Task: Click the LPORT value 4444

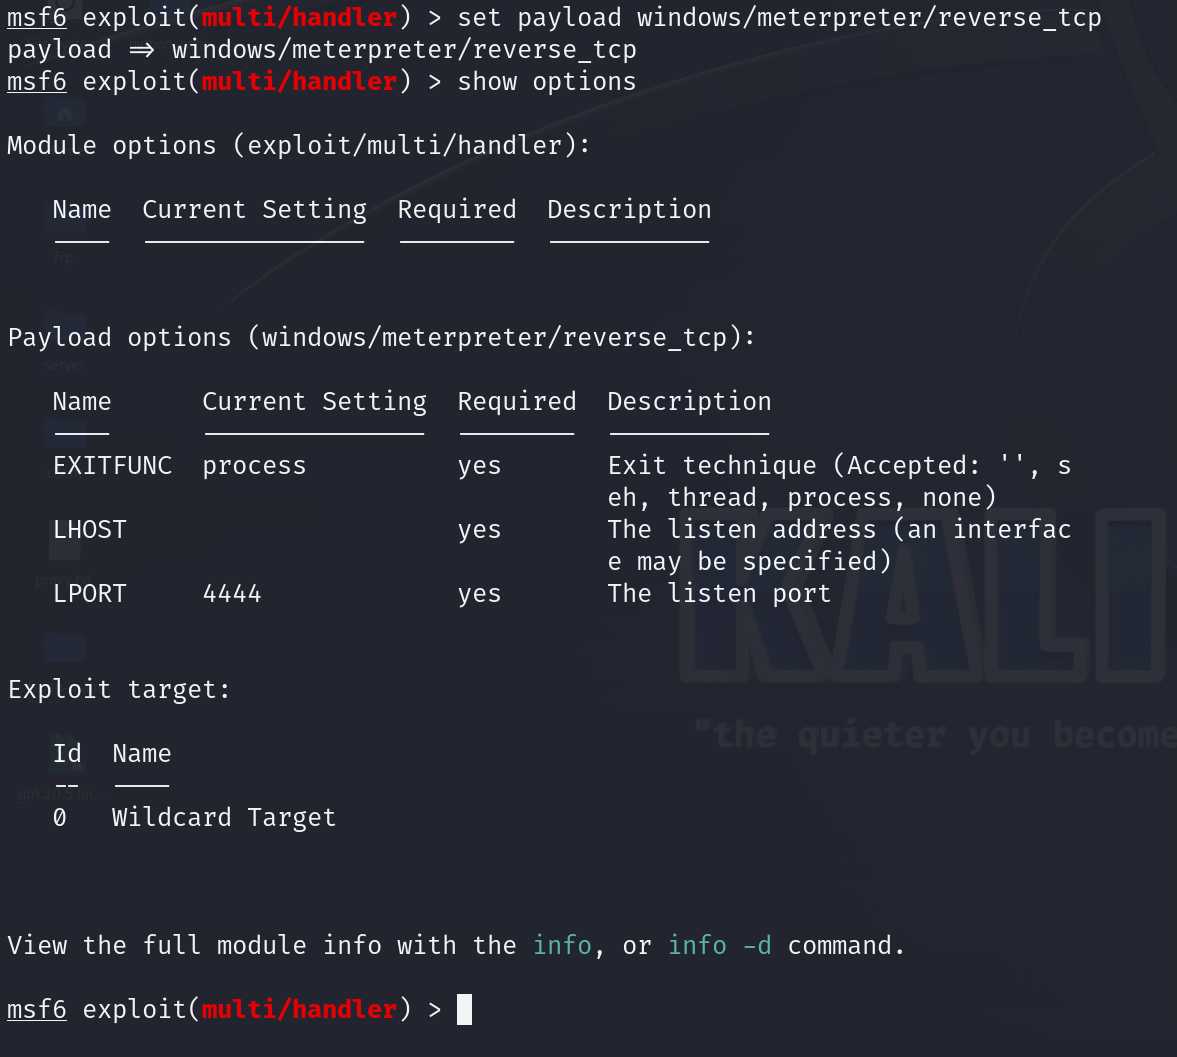Action: click(232, 594)
